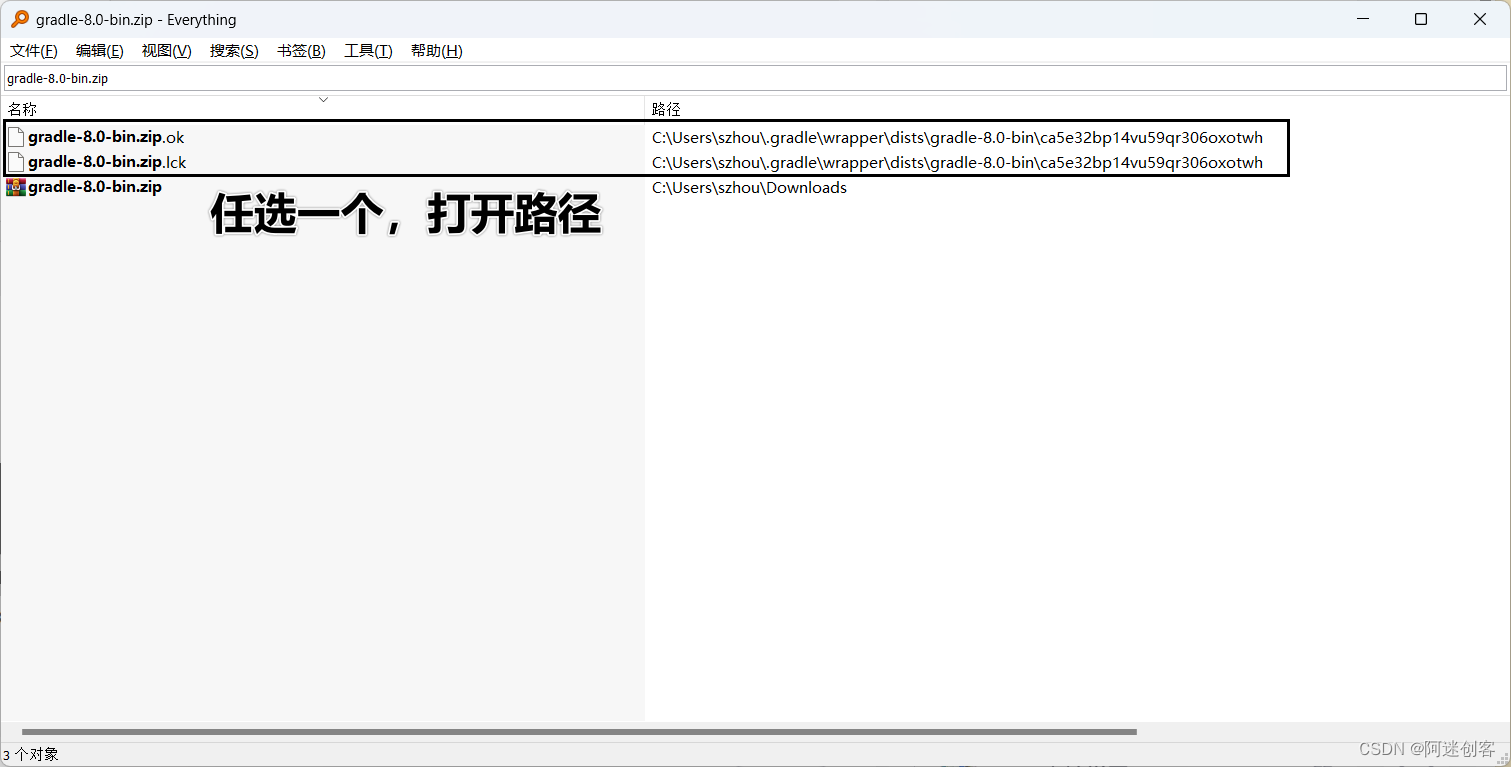
Task: Click the path cell of the .lck file
Action: click(x=957, y=163)
